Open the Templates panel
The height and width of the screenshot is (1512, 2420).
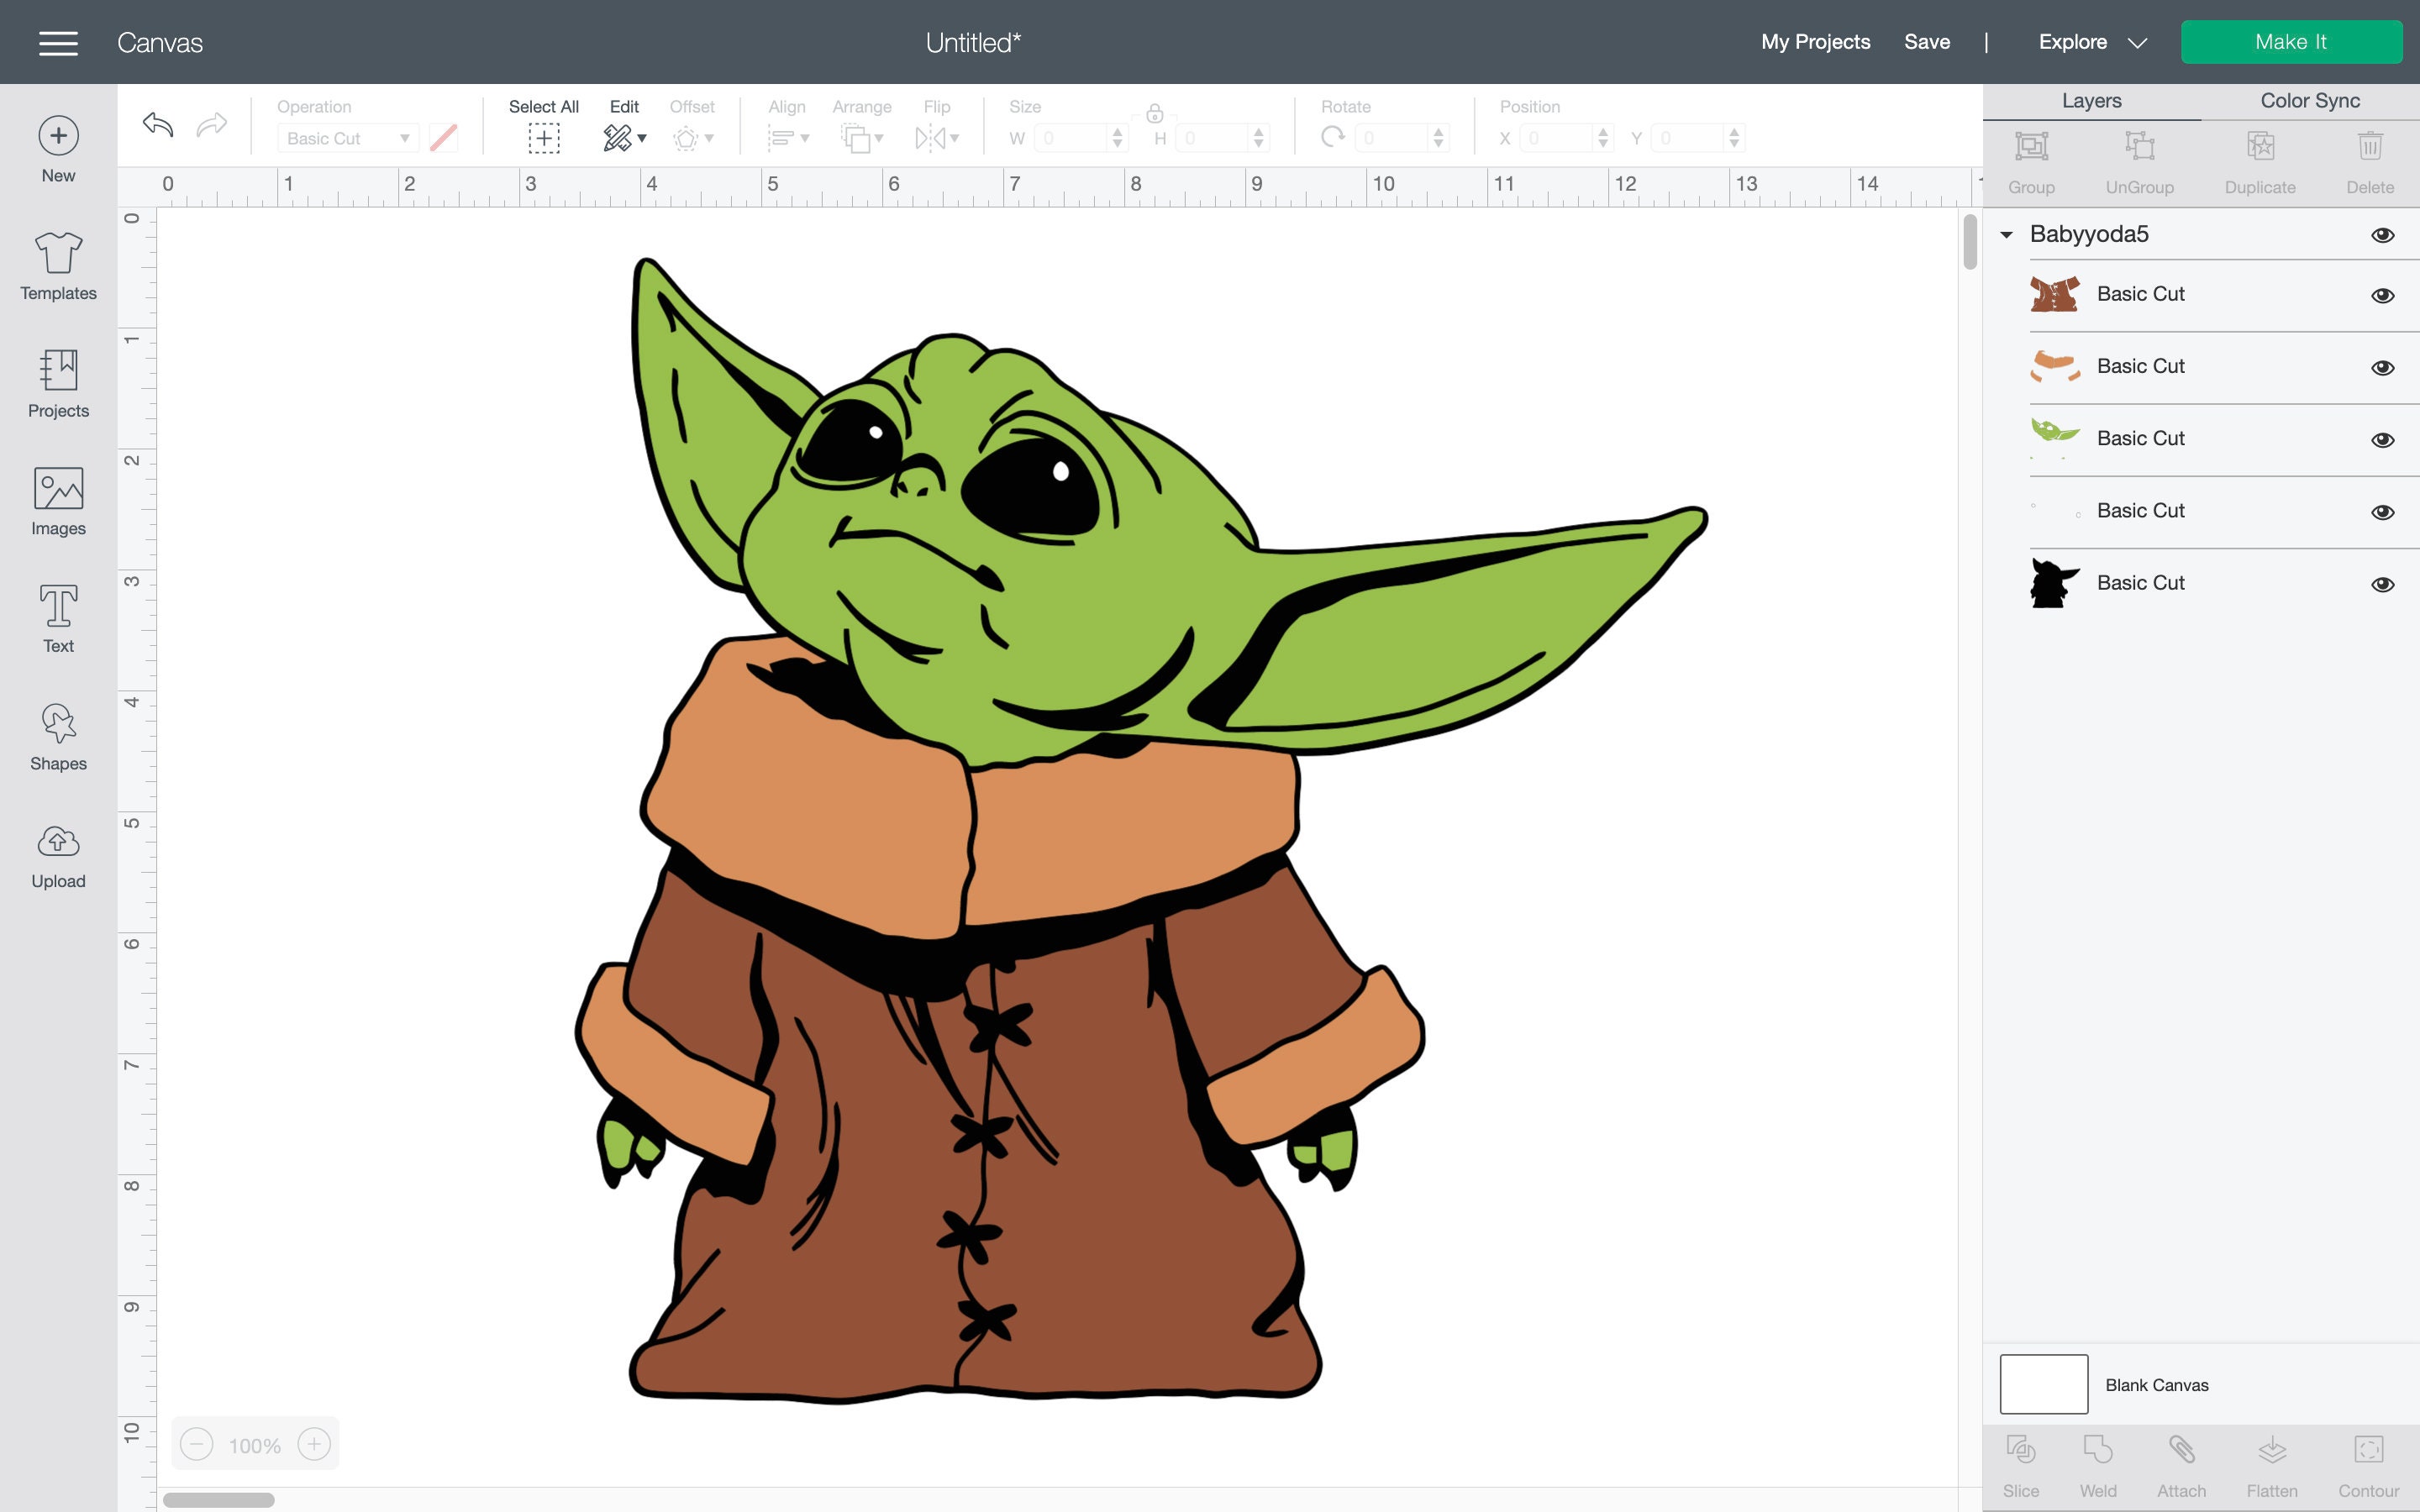point(58,266)
